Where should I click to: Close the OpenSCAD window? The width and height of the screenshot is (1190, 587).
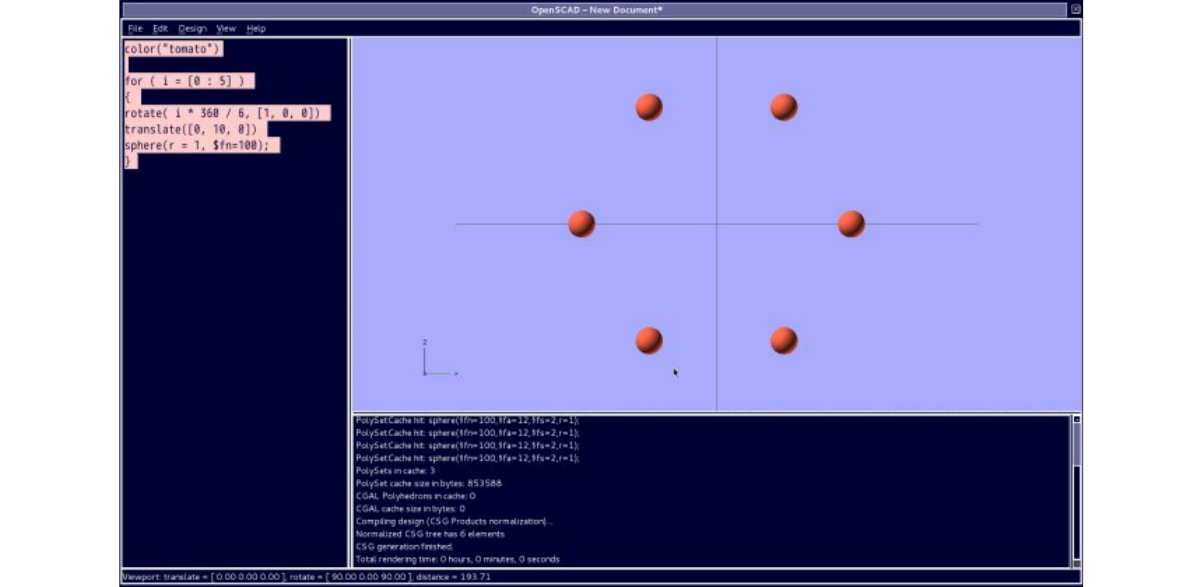tap(1075, 9)
